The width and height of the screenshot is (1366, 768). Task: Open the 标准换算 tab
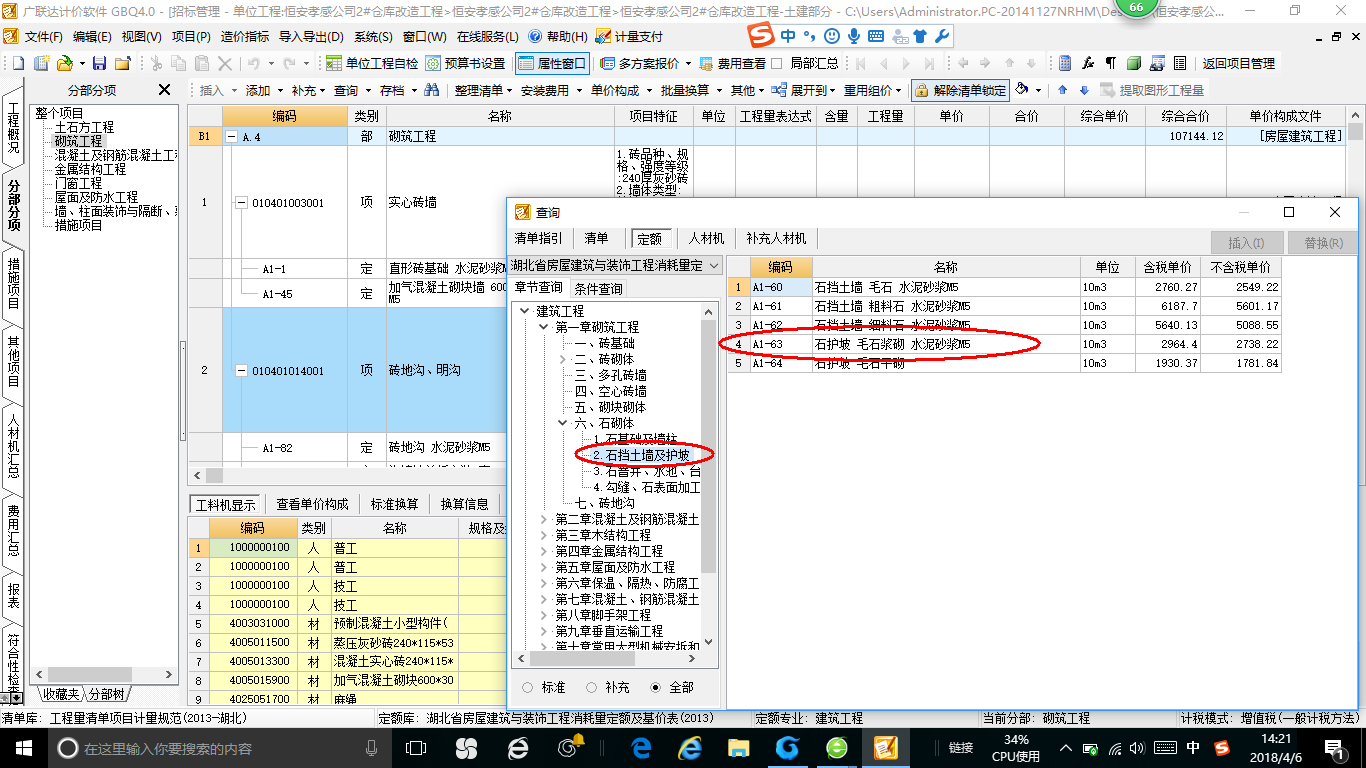394,504
